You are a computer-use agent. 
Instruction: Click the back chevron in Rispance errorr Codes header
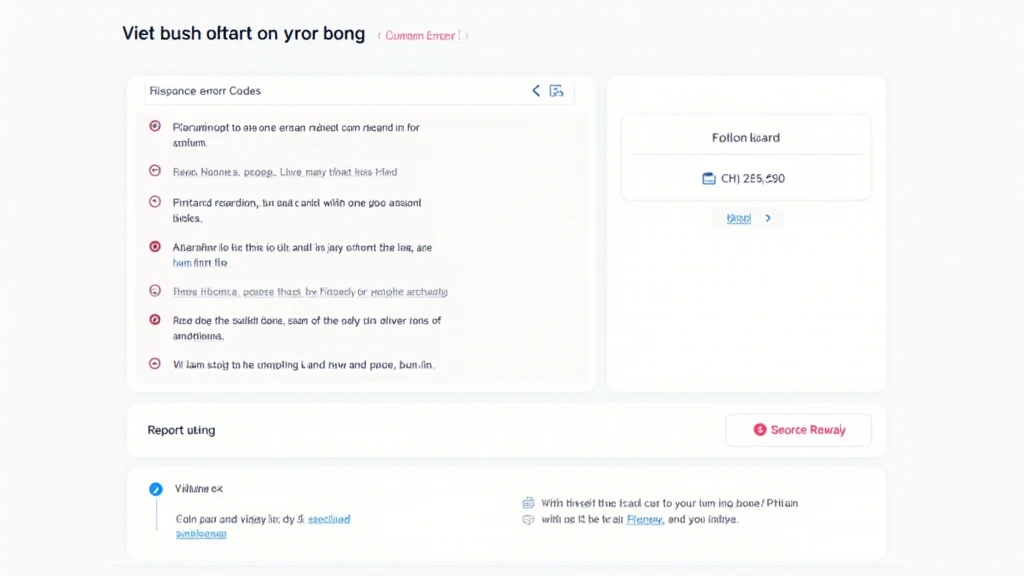[x=536, y=91]
